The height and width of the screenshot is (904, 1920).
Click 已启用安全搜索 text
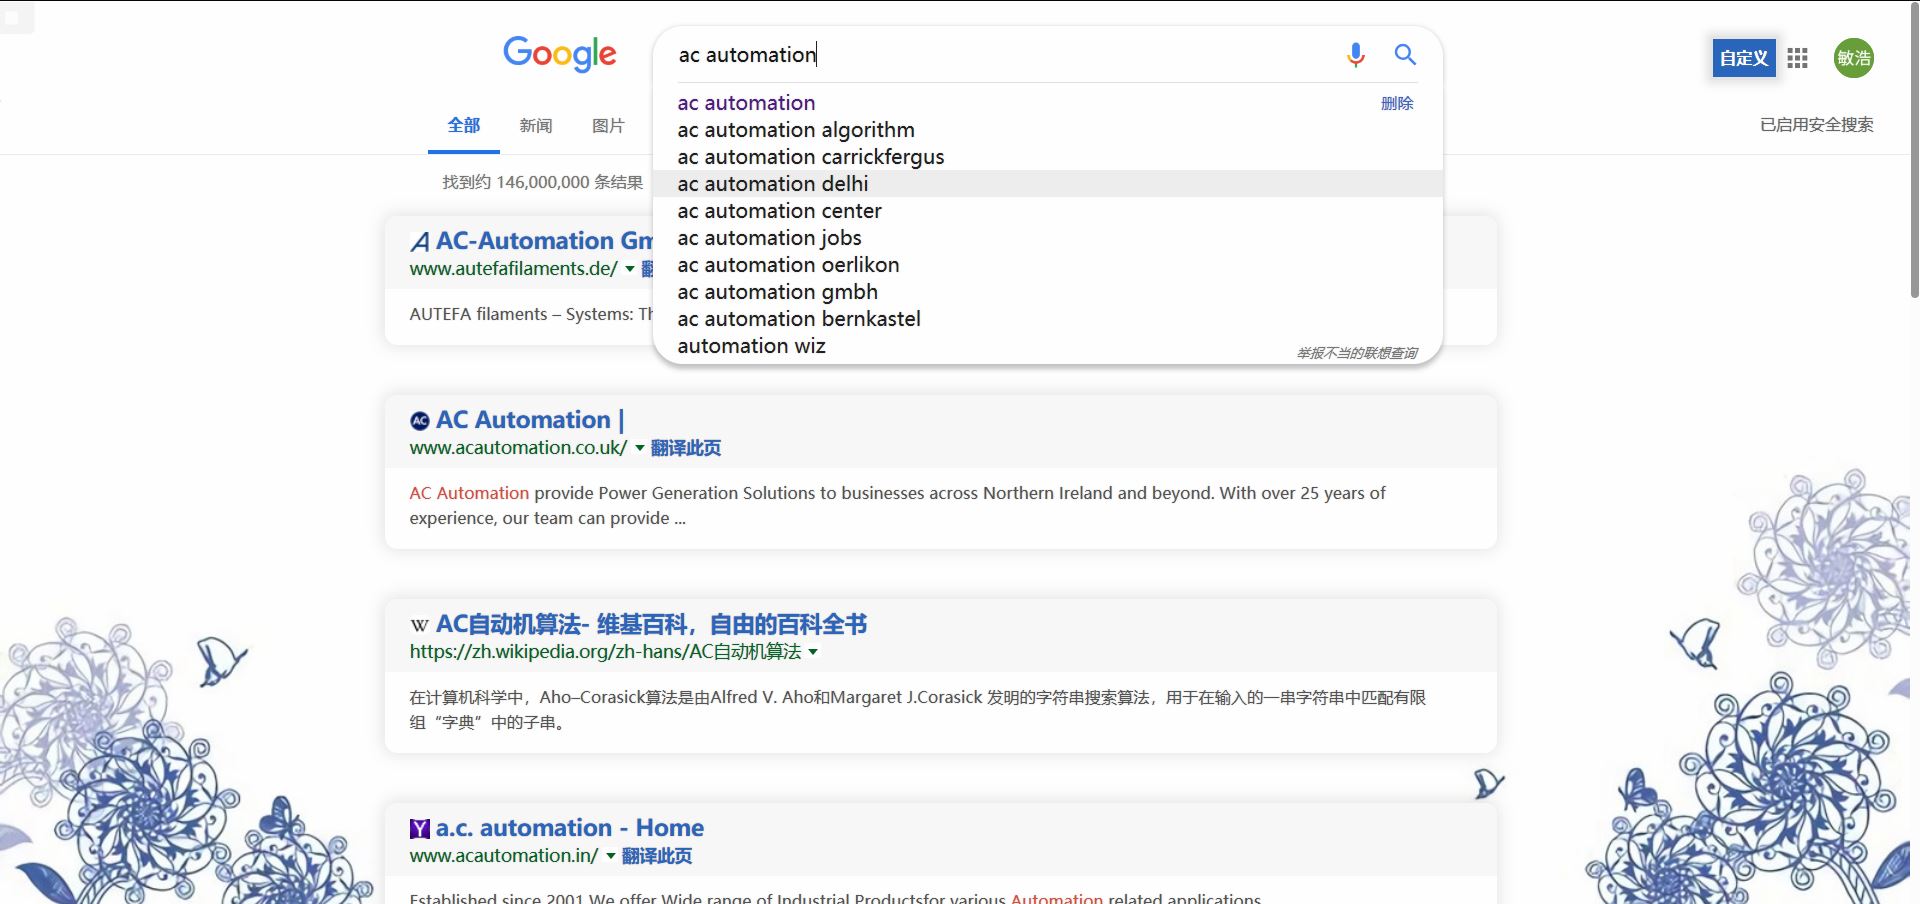point(1816,125)
